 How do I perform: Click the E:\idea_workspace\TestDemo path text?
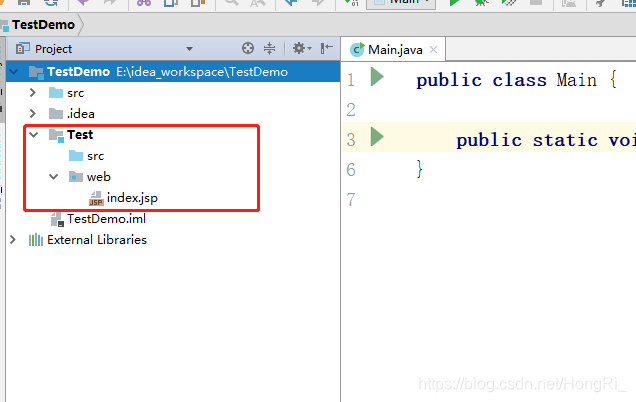point(202,72)
